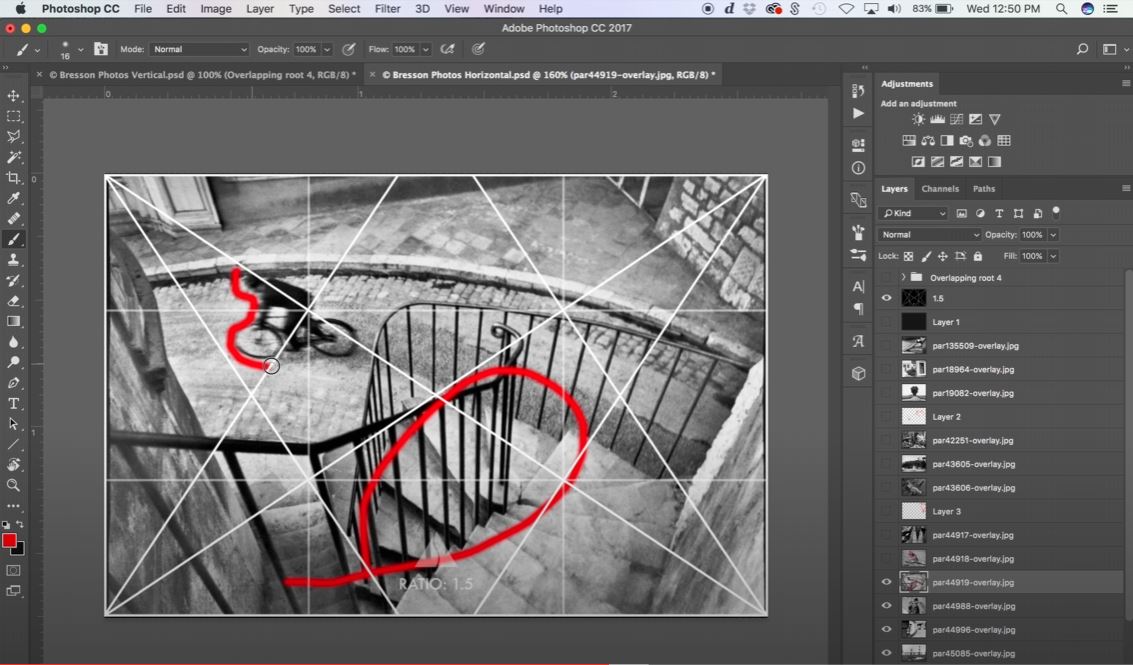Select the Gradient tool
This screenshot has height=665, width=1133.
click(13, 321)
